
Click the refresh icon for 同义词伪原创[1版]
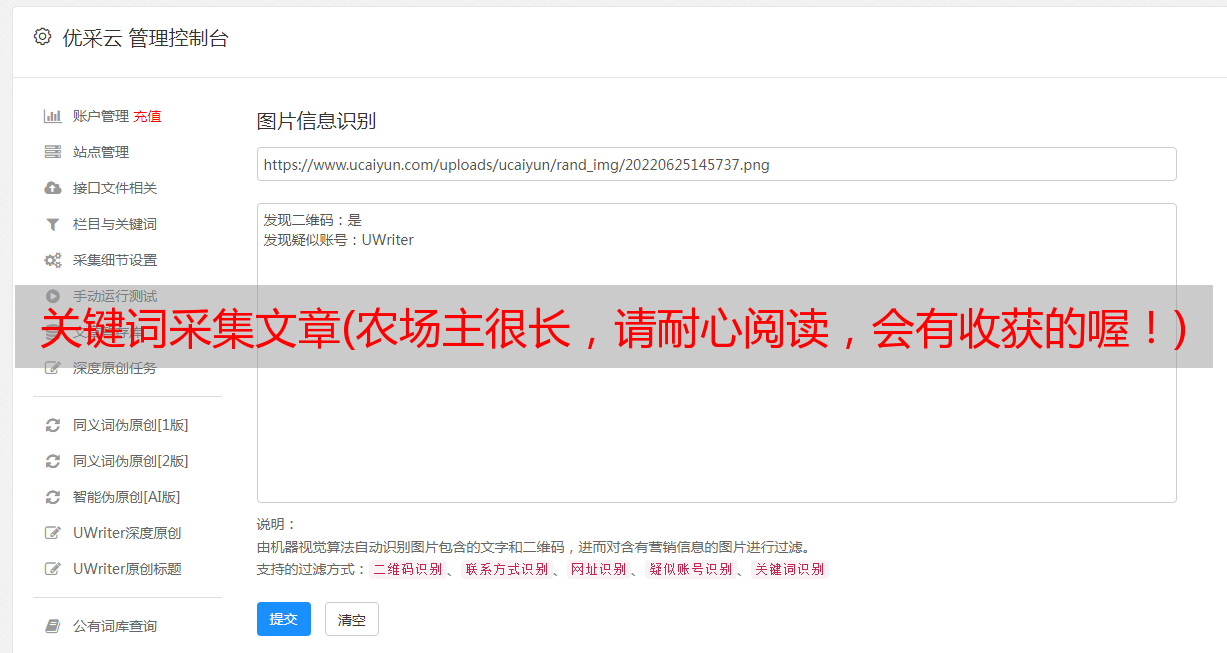coord(53,425)
